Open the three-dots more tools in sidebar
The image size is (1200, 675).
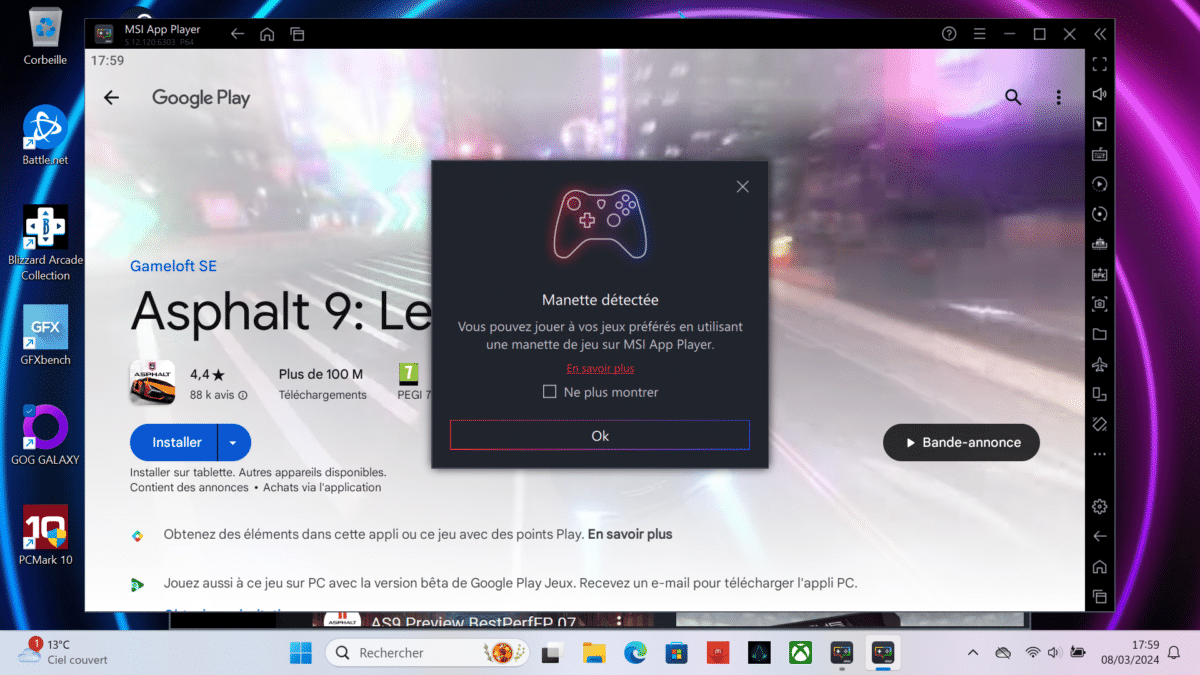pos(1100,454)
